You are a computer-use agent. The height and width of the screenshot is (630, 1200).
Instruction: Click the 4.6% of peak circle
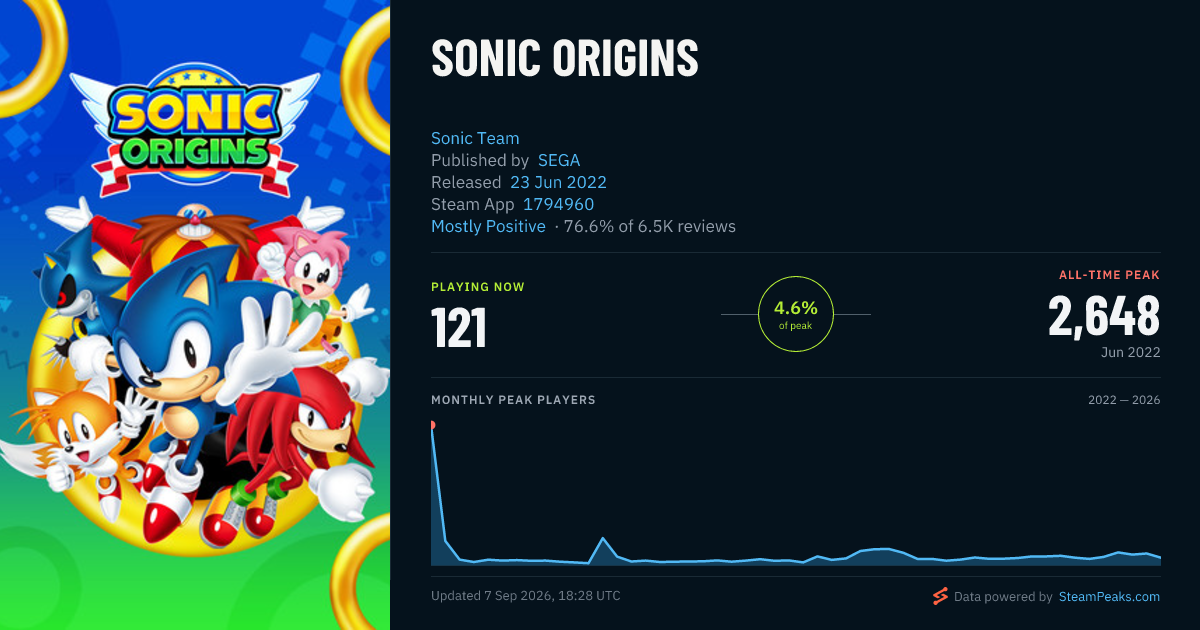coord(796,314)
